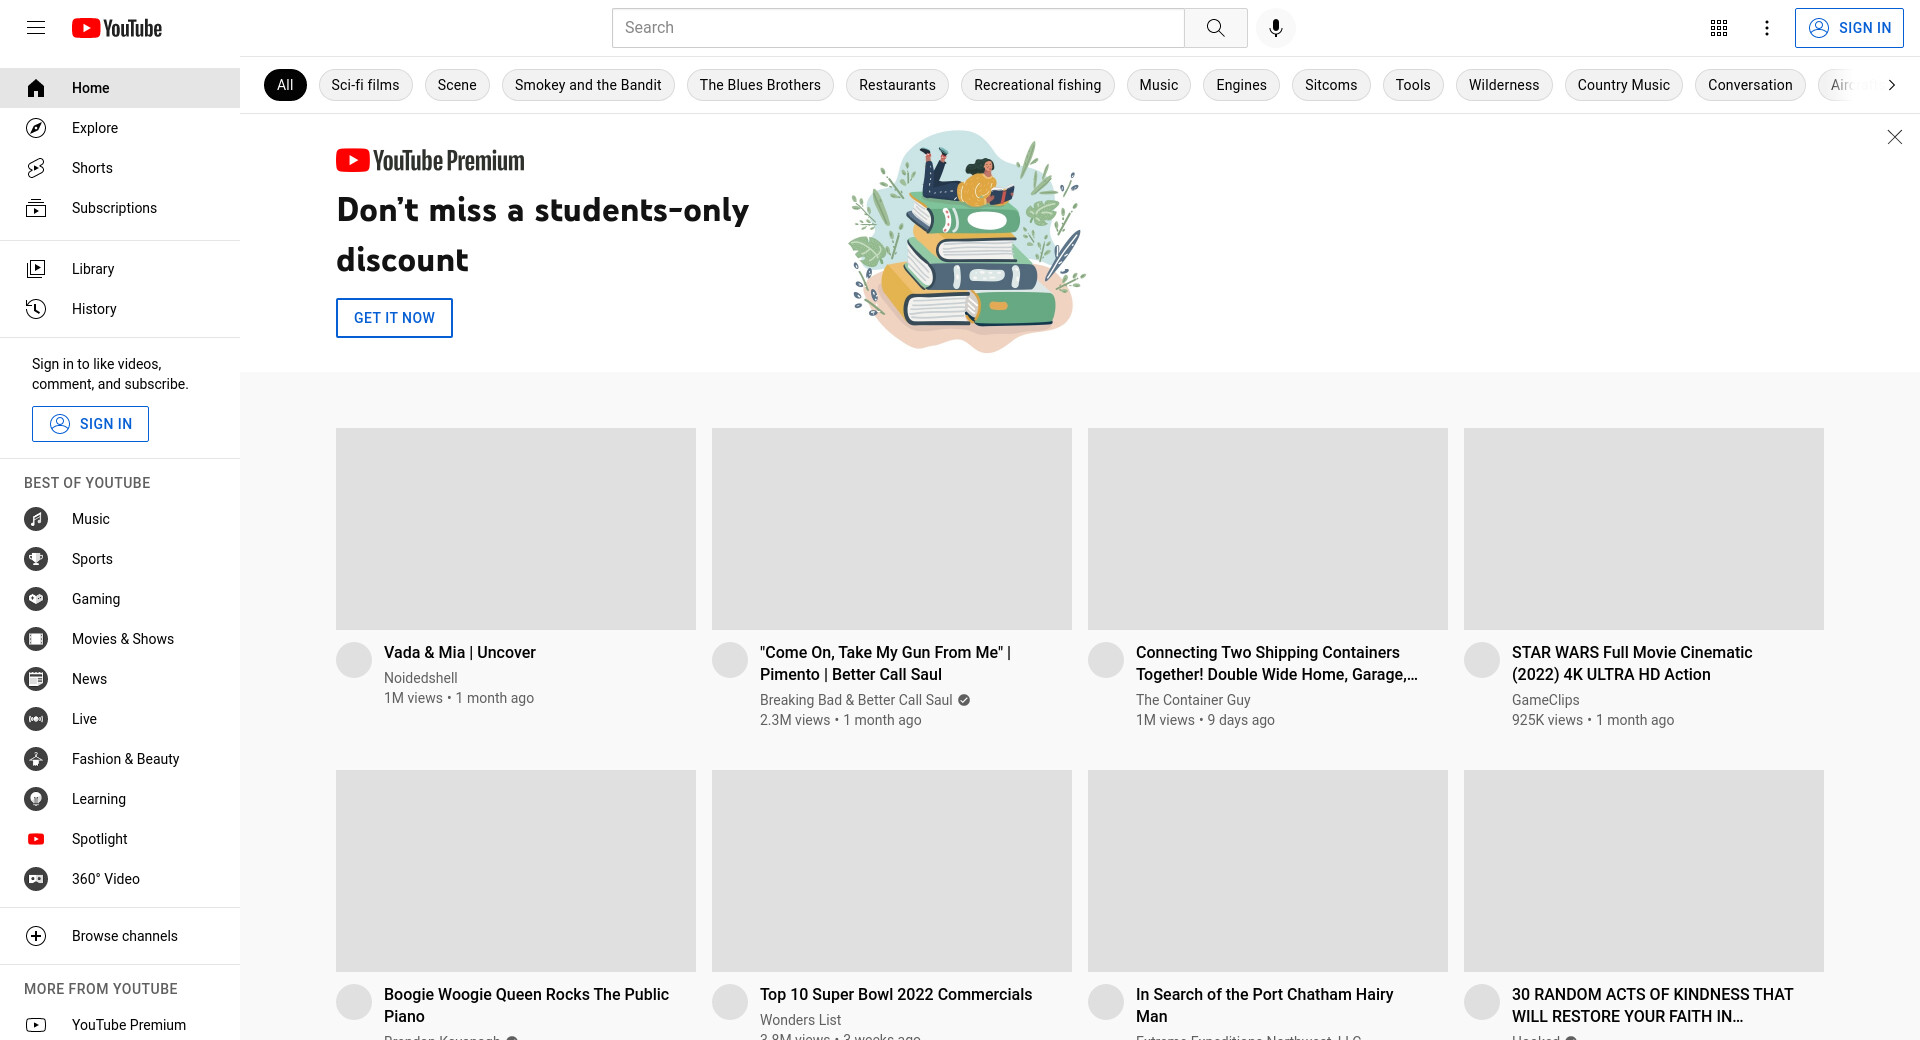Start voice search with microphone
The image size is (1920, 1040).
coord(1275,28)
